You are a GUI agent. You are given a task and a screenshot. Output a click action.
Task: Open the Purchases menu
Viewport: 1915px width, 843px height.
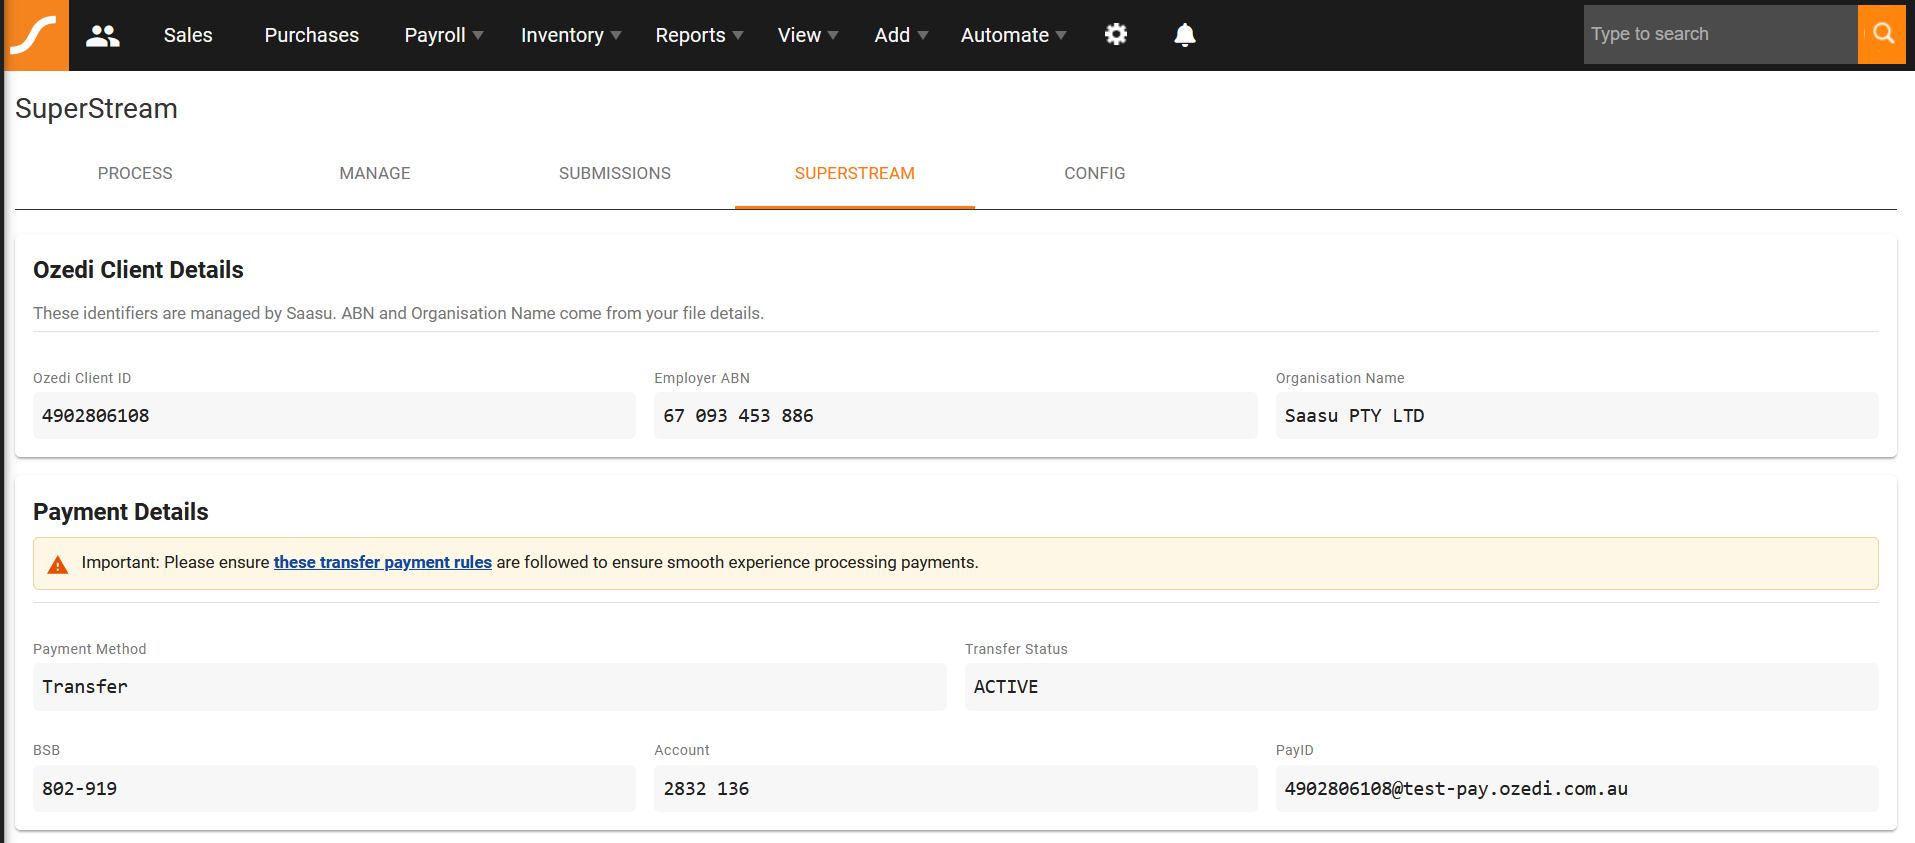(311, 35)
